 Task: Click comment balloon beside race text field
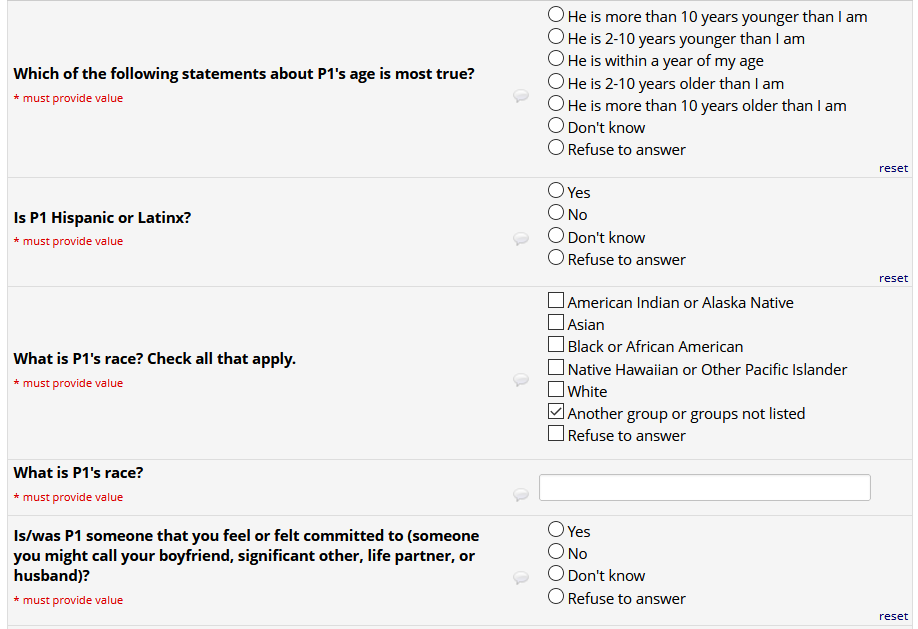point(520,494)
